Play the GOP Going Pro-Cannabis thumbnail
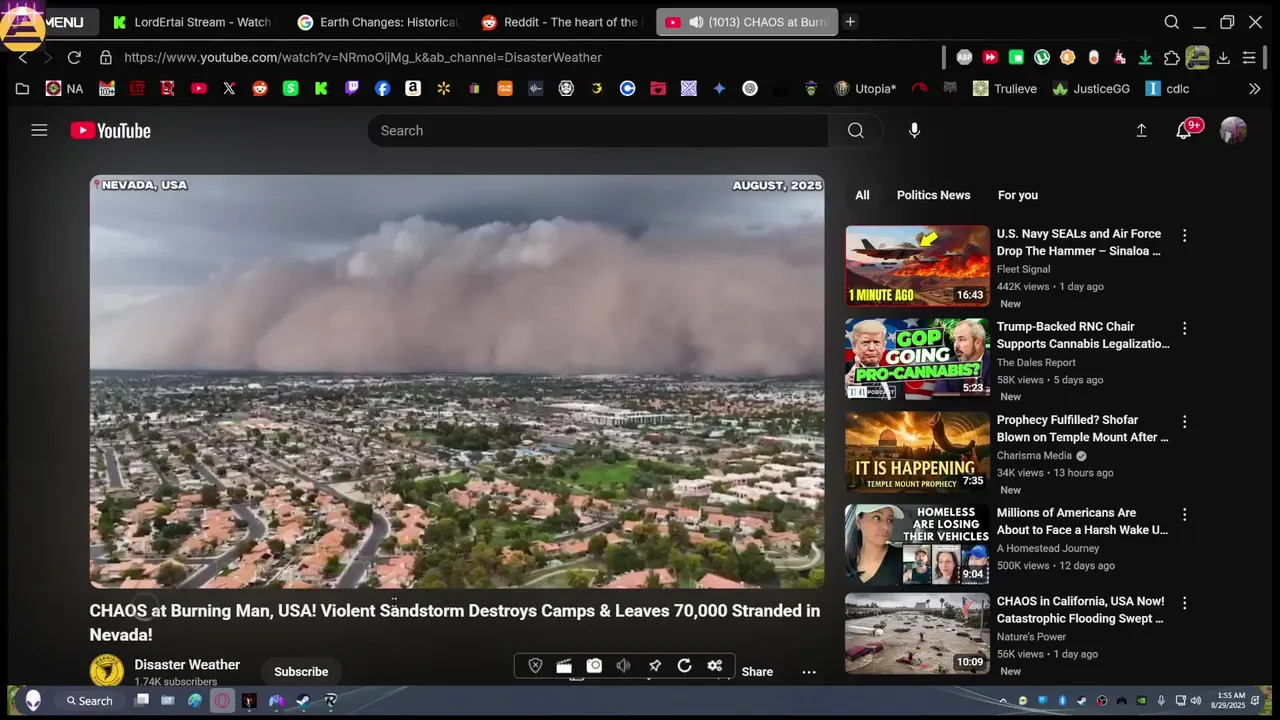Screen dimensions: 1280x720 coord(917,359)
